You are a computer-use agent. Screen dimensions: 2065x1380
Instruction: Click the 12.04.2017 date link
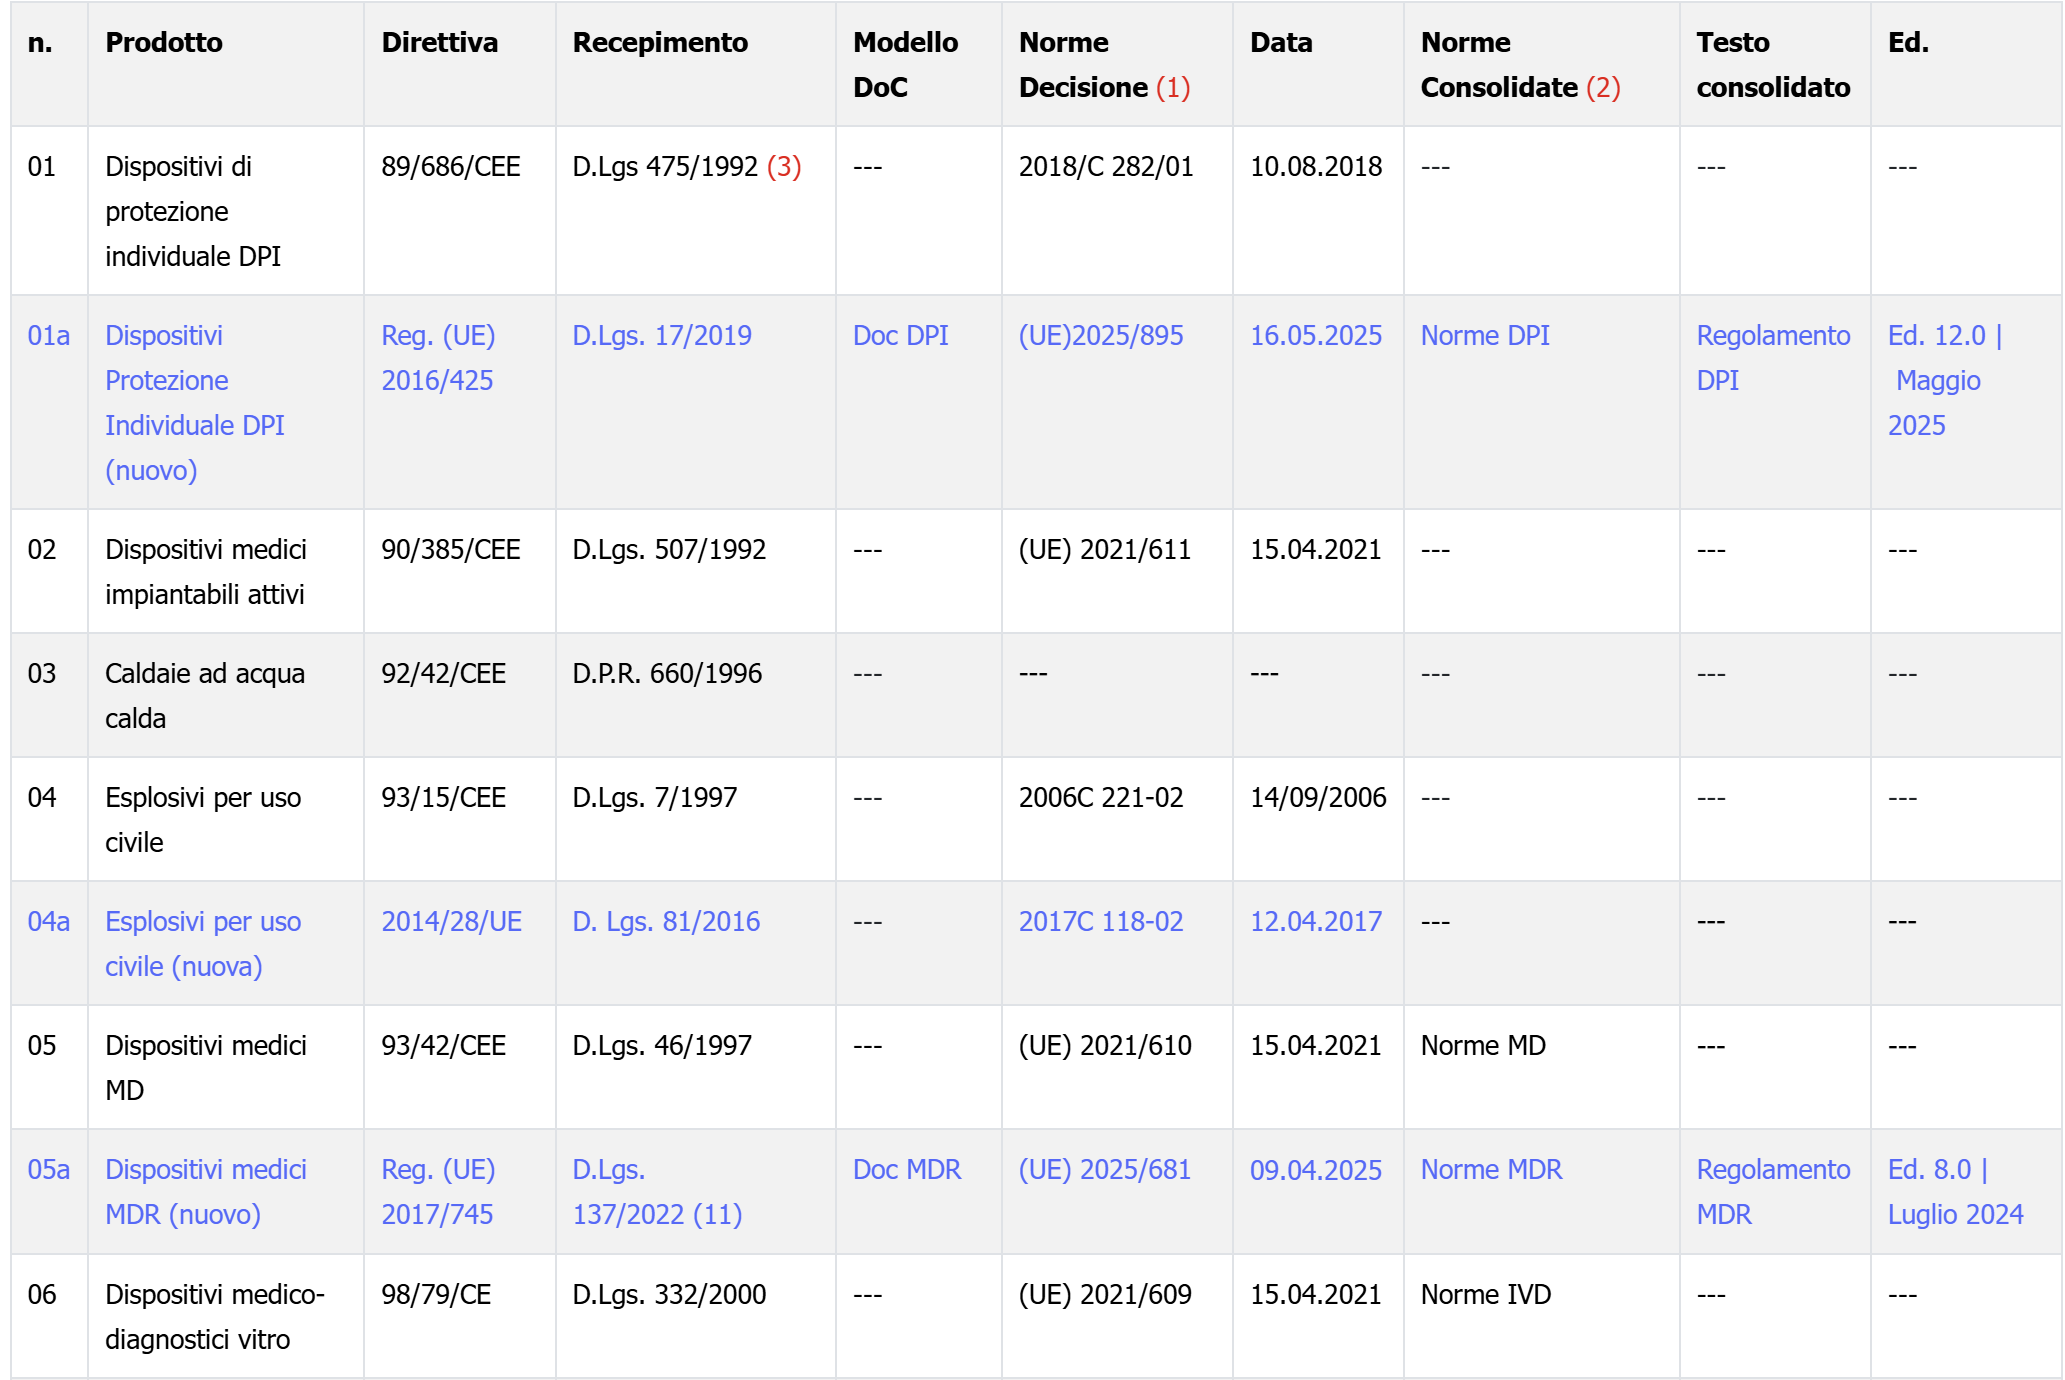point(1316,922)
